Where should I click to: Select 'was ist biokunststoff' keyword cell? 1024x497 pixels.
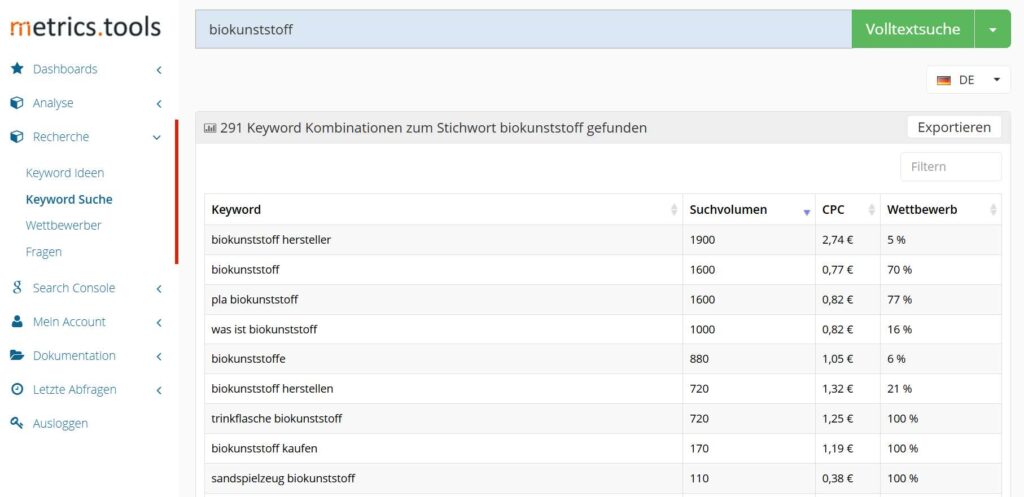[443, 329]
